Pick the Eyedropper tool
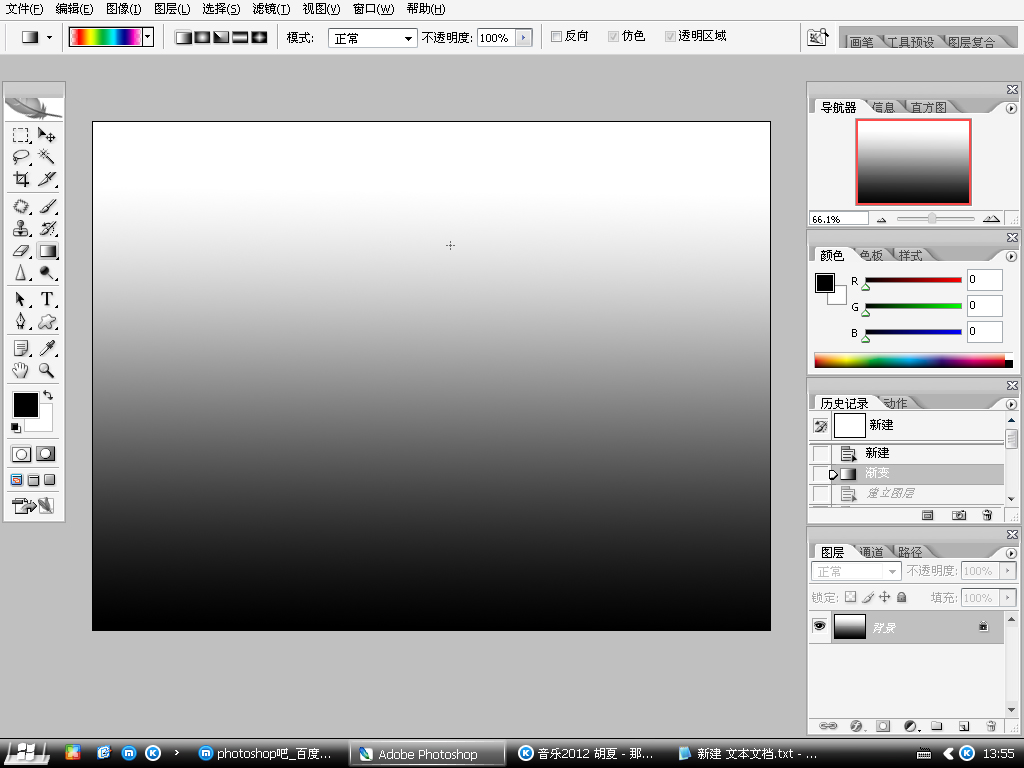 tap(47, 348)
